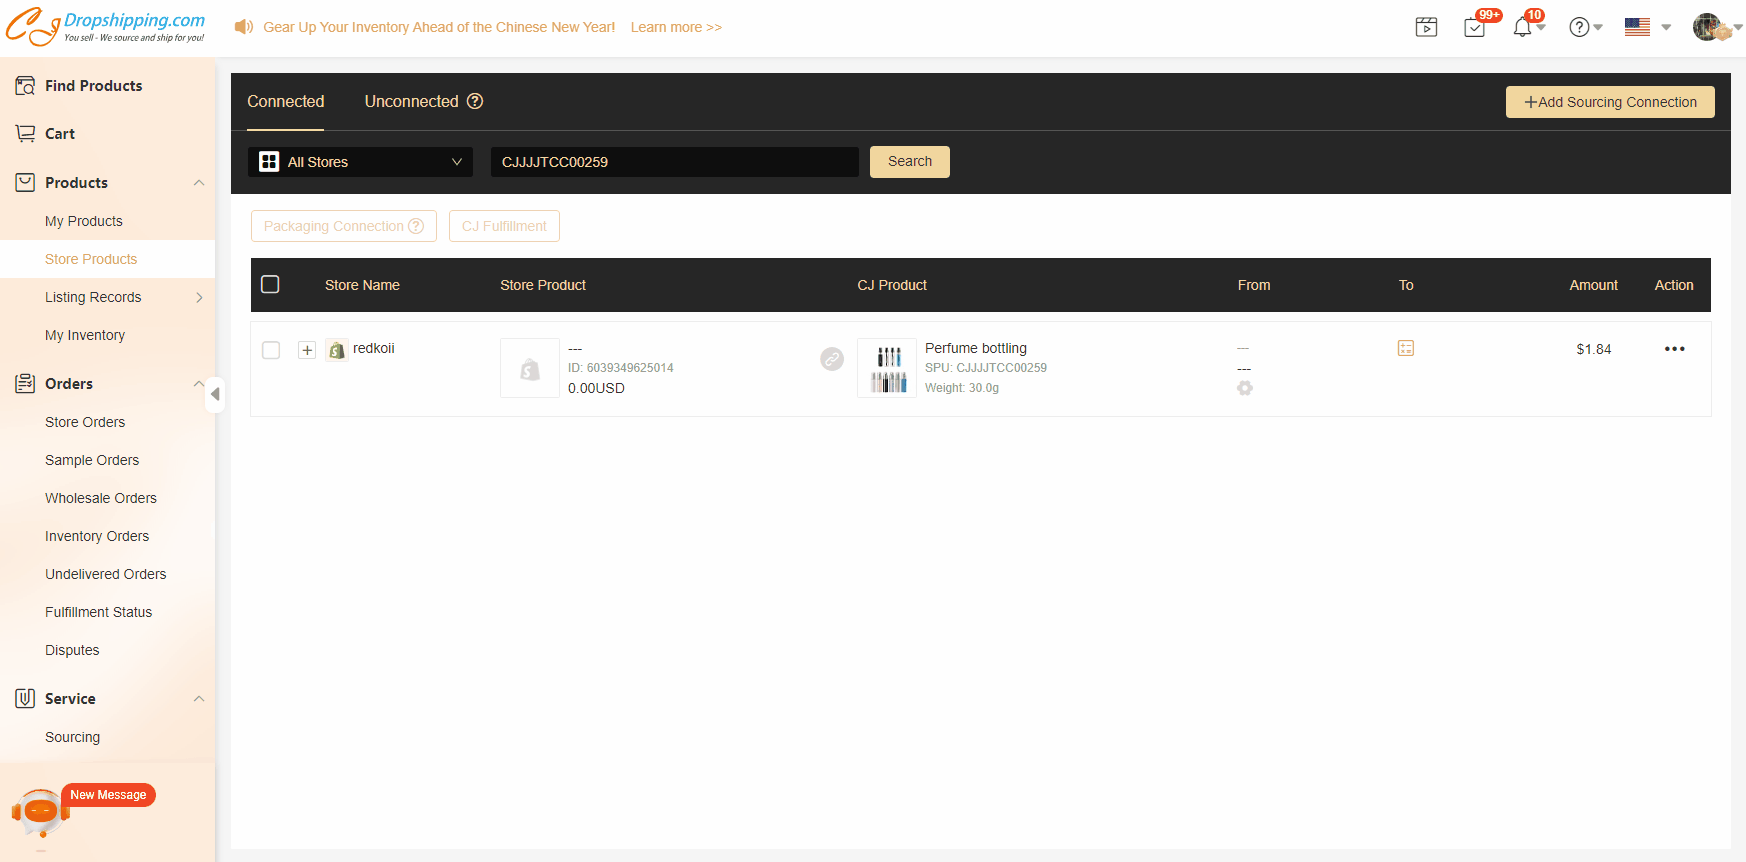The width and height of the screenshot is (1746, 862).
Task: Click the Unconnected help question icon
Action: point(475,101)
